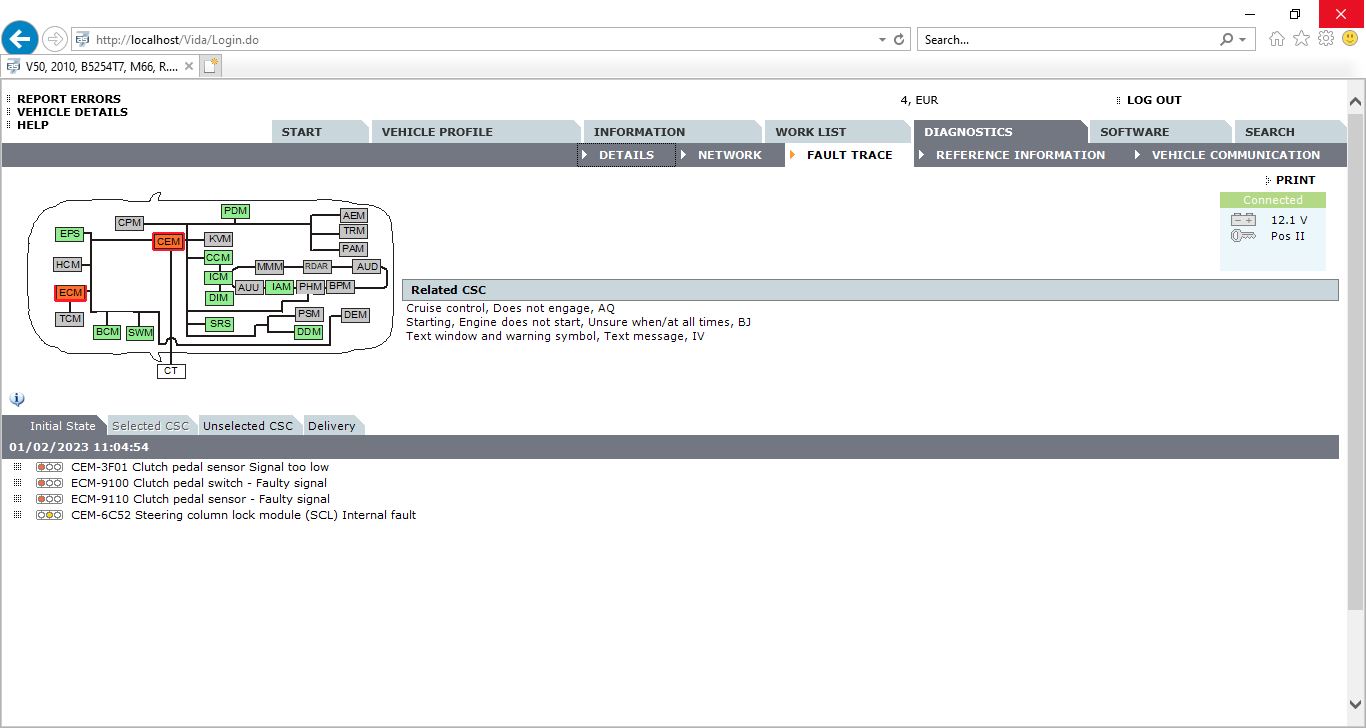Viewport: 1366px width, 728px height.
Task: Click the Log Out link
Action: 1153,100
